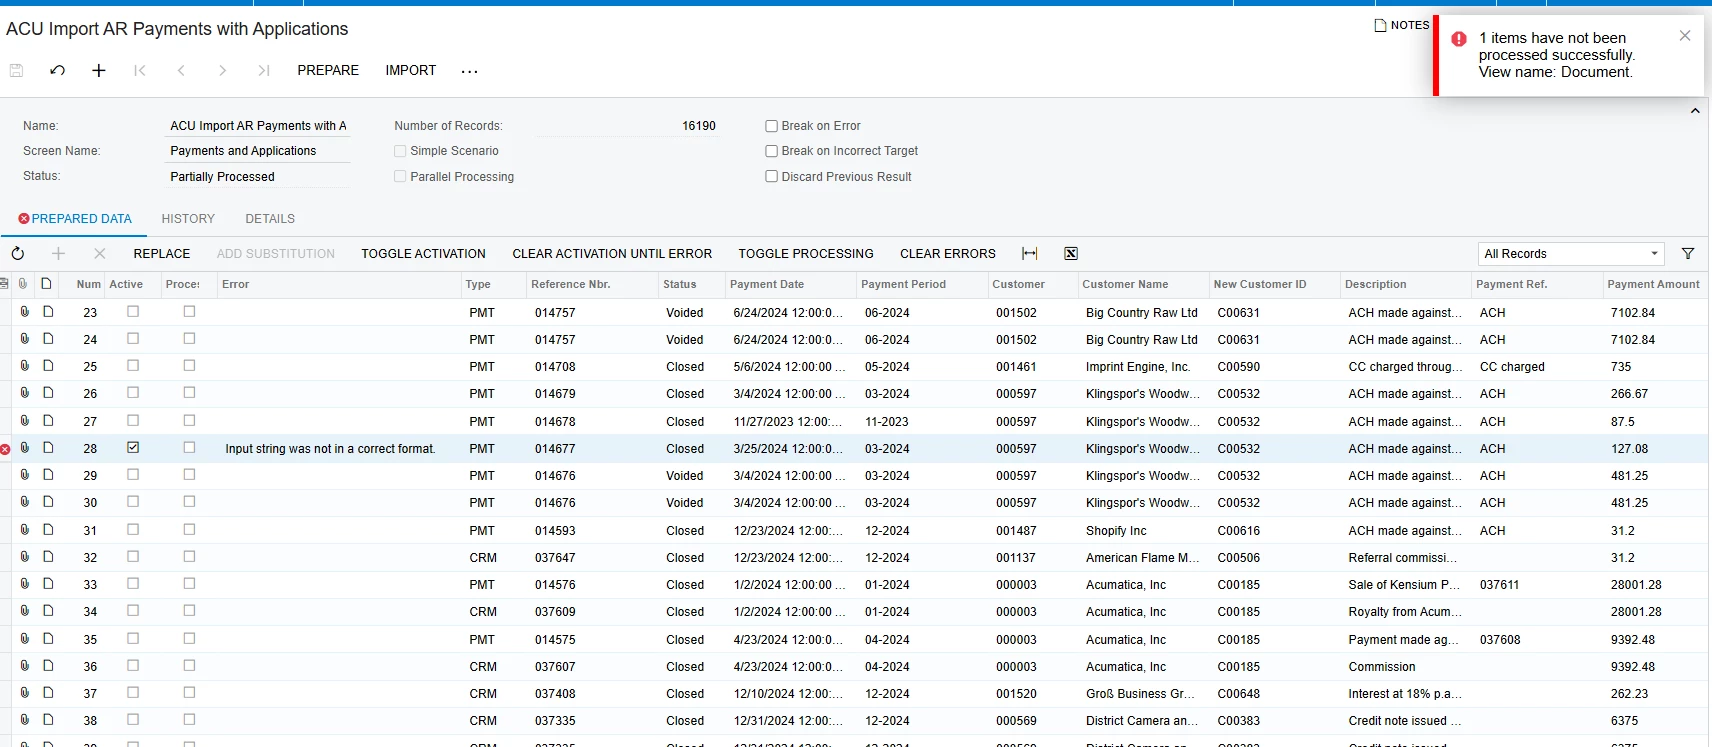The width and height of the screenshot is (1712, 747).
Task: Sort by Payment Amount column header
Action: point(1653,284)
